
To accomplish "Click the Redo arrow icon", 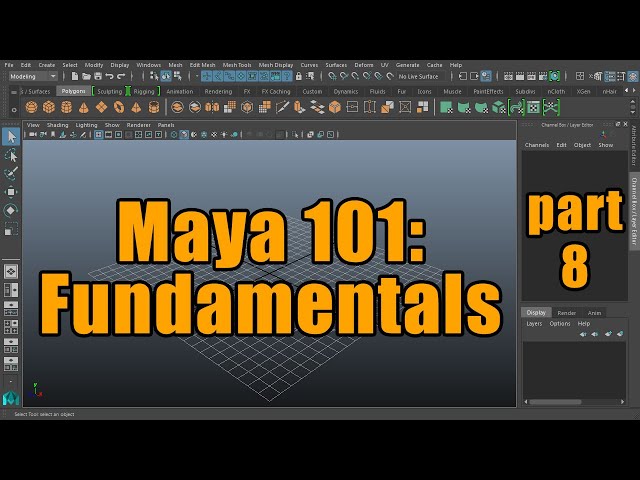I will 121,76.
